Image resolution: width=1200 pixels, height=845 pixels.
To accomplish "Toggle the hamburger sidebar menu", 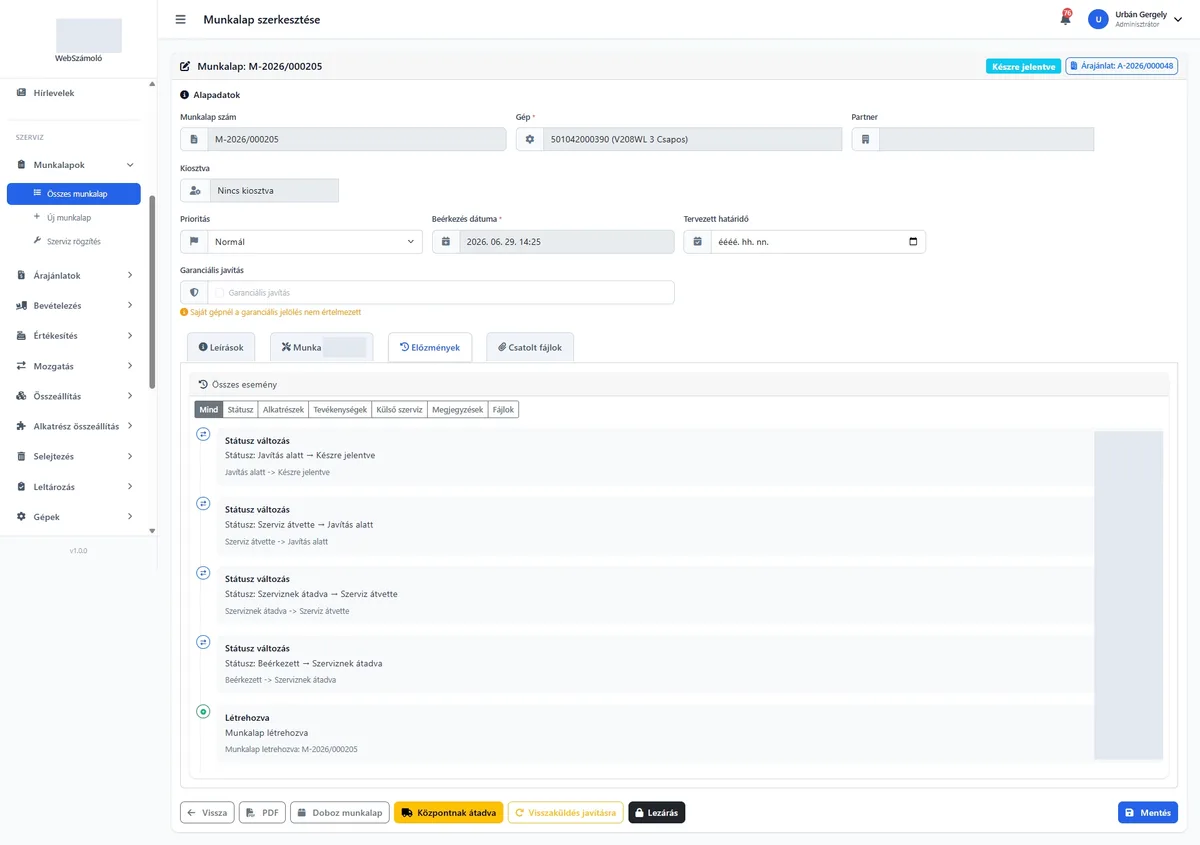I will [x=180, y=19].
